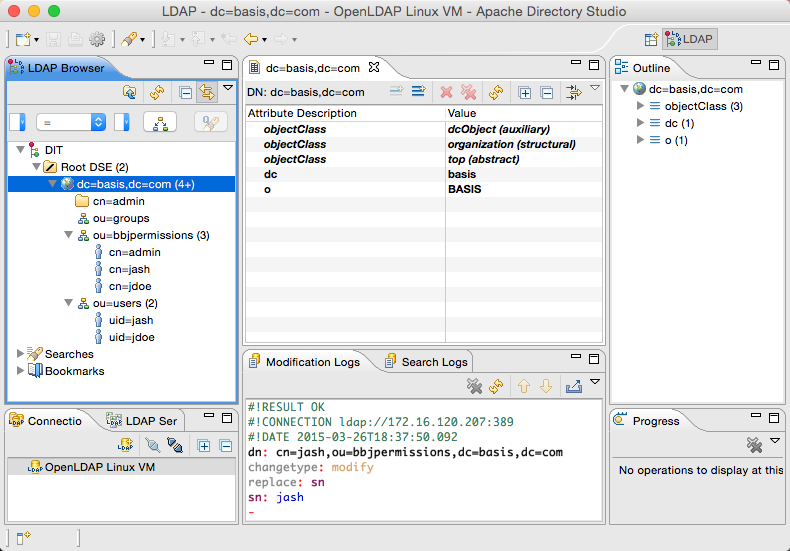Open the entry editor view menu
The height and width of the screenshot is (551, 790).
595,88
